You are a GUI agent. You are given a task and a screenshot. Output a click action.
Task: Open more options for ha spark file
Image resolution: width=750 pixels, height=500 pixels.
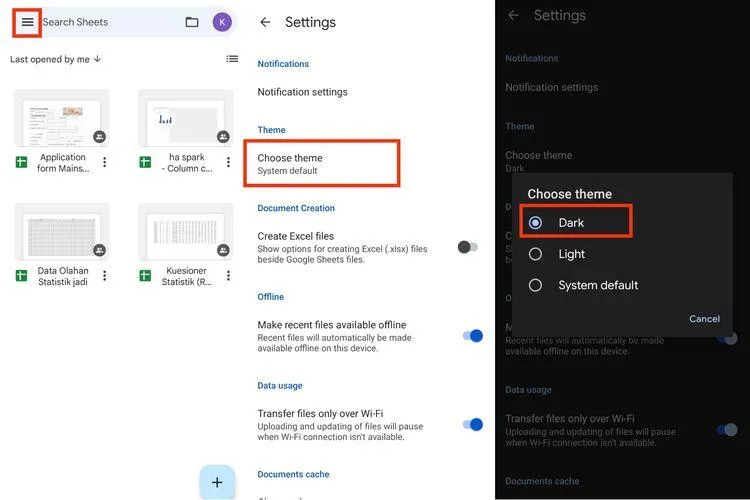click(228, 162)
